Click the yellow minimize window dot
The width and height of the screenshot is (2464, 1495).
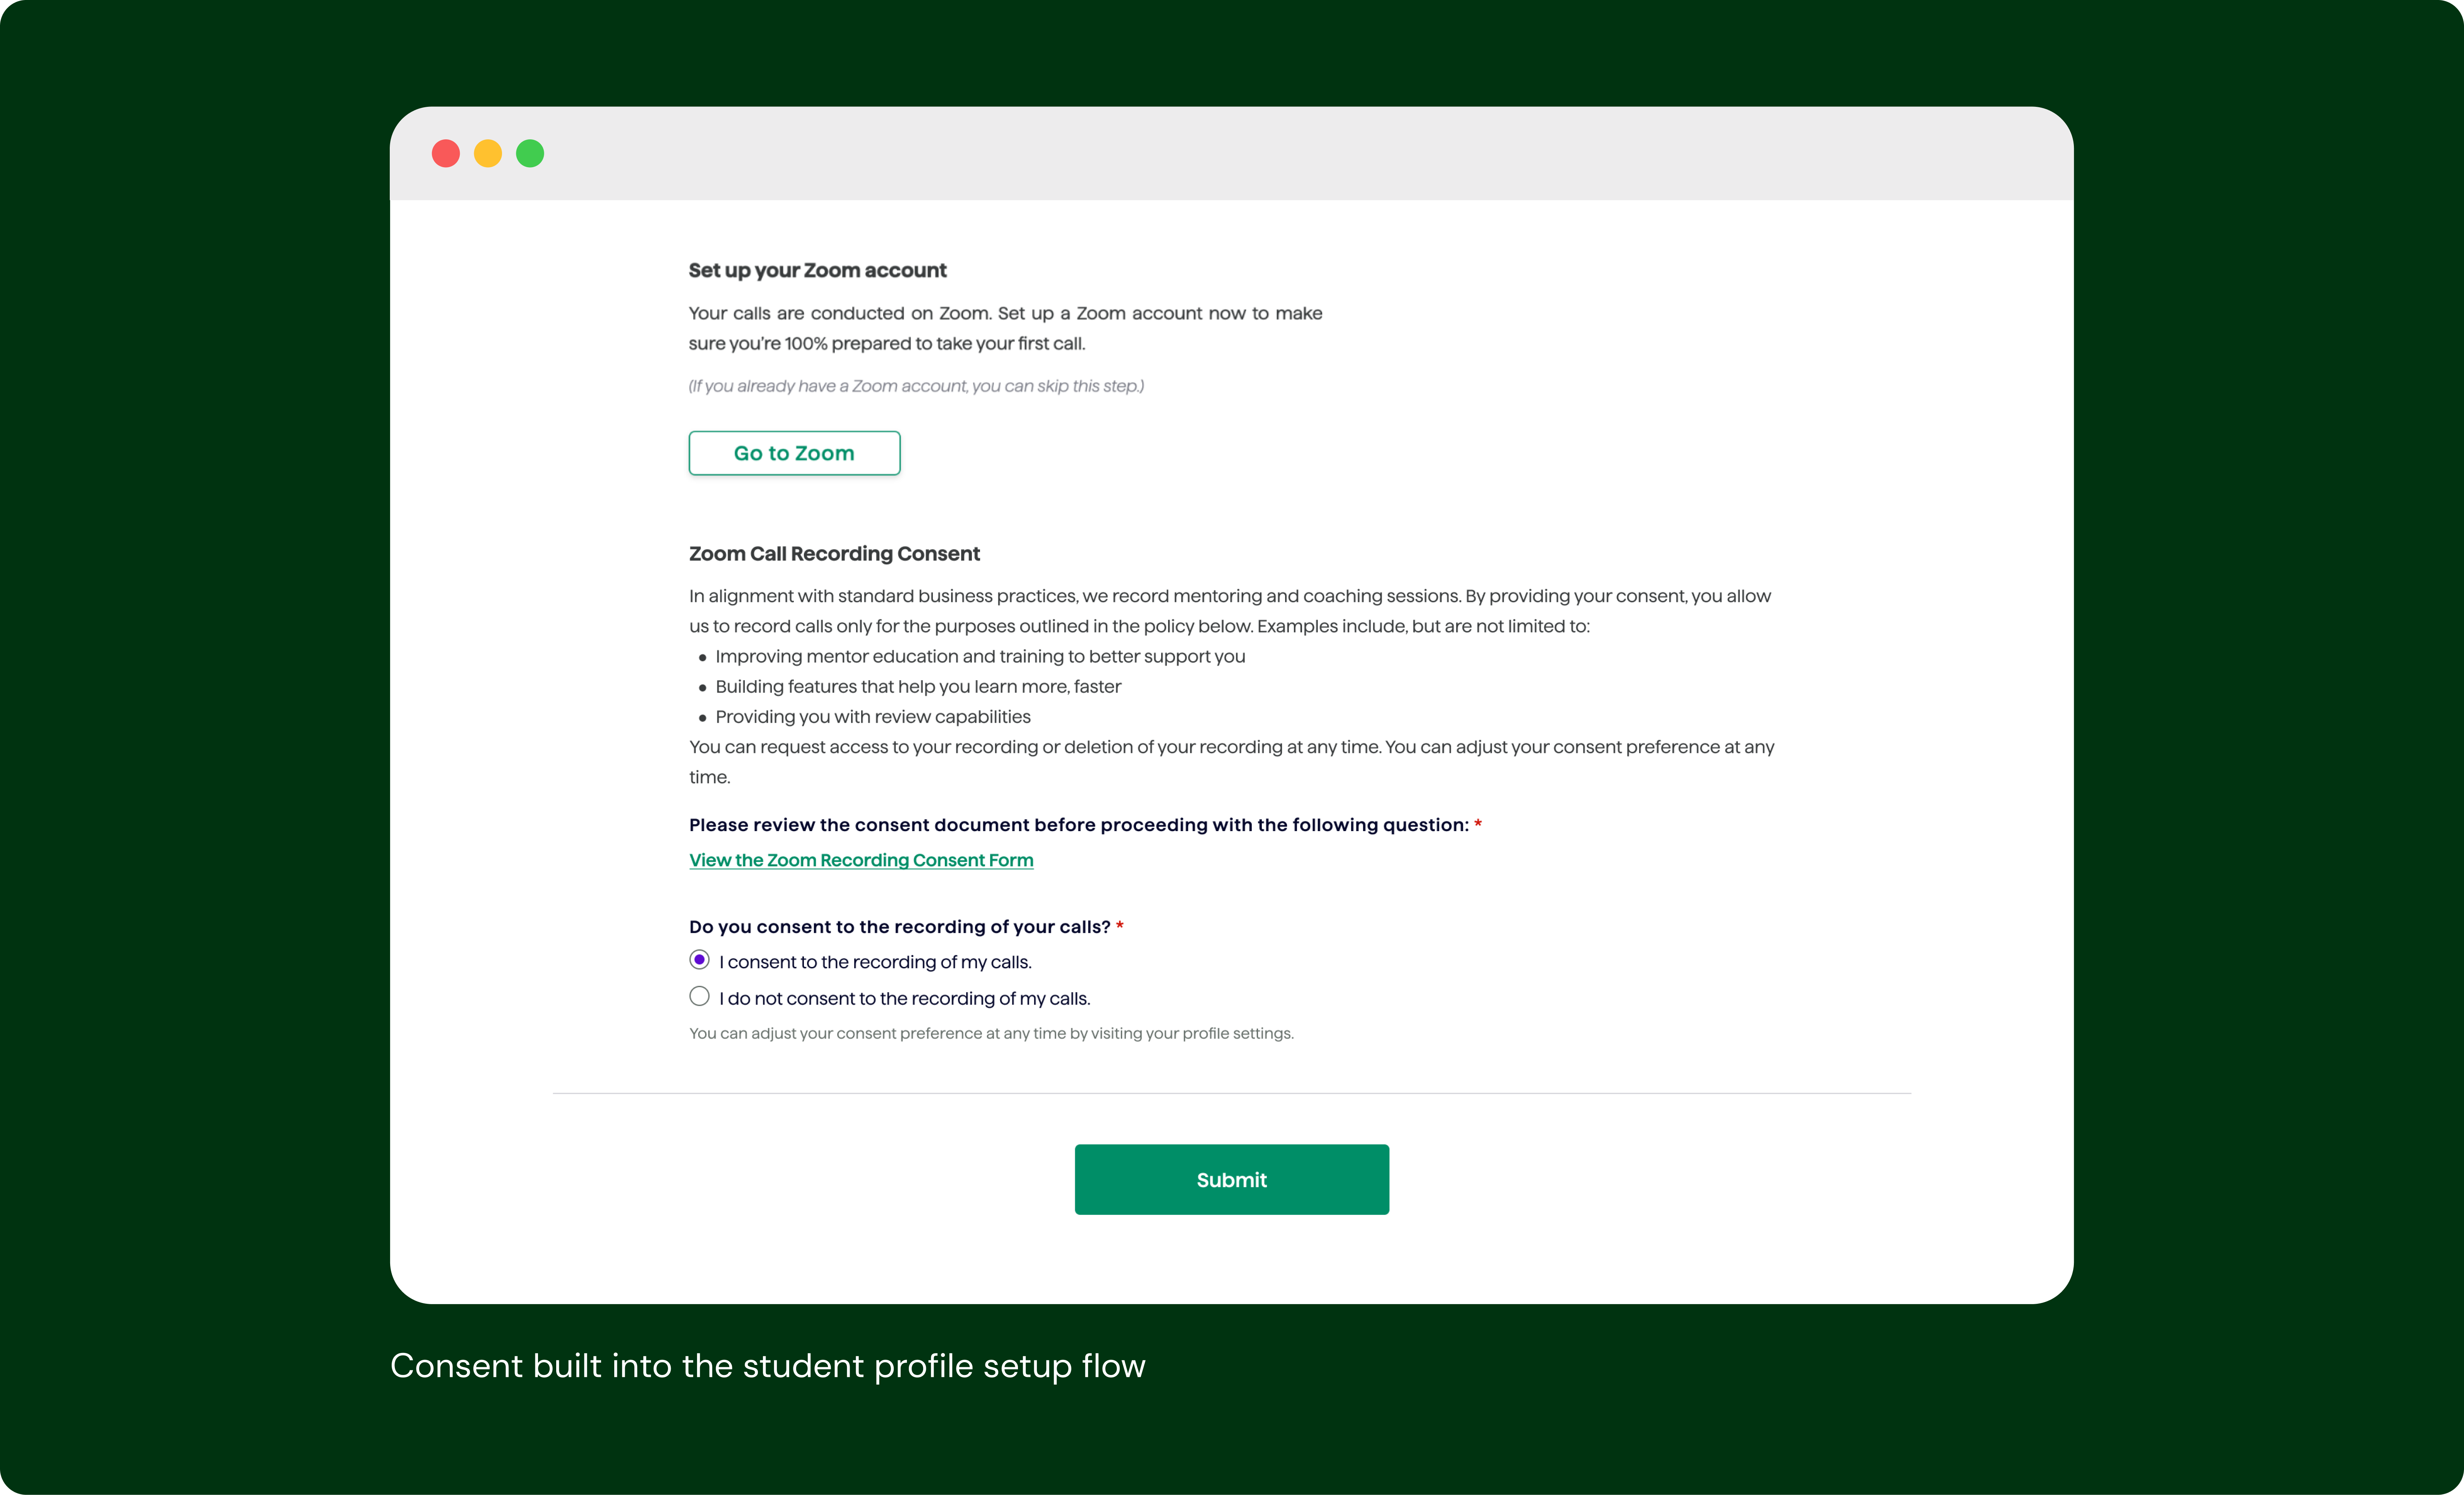click(x=488, y=153)
